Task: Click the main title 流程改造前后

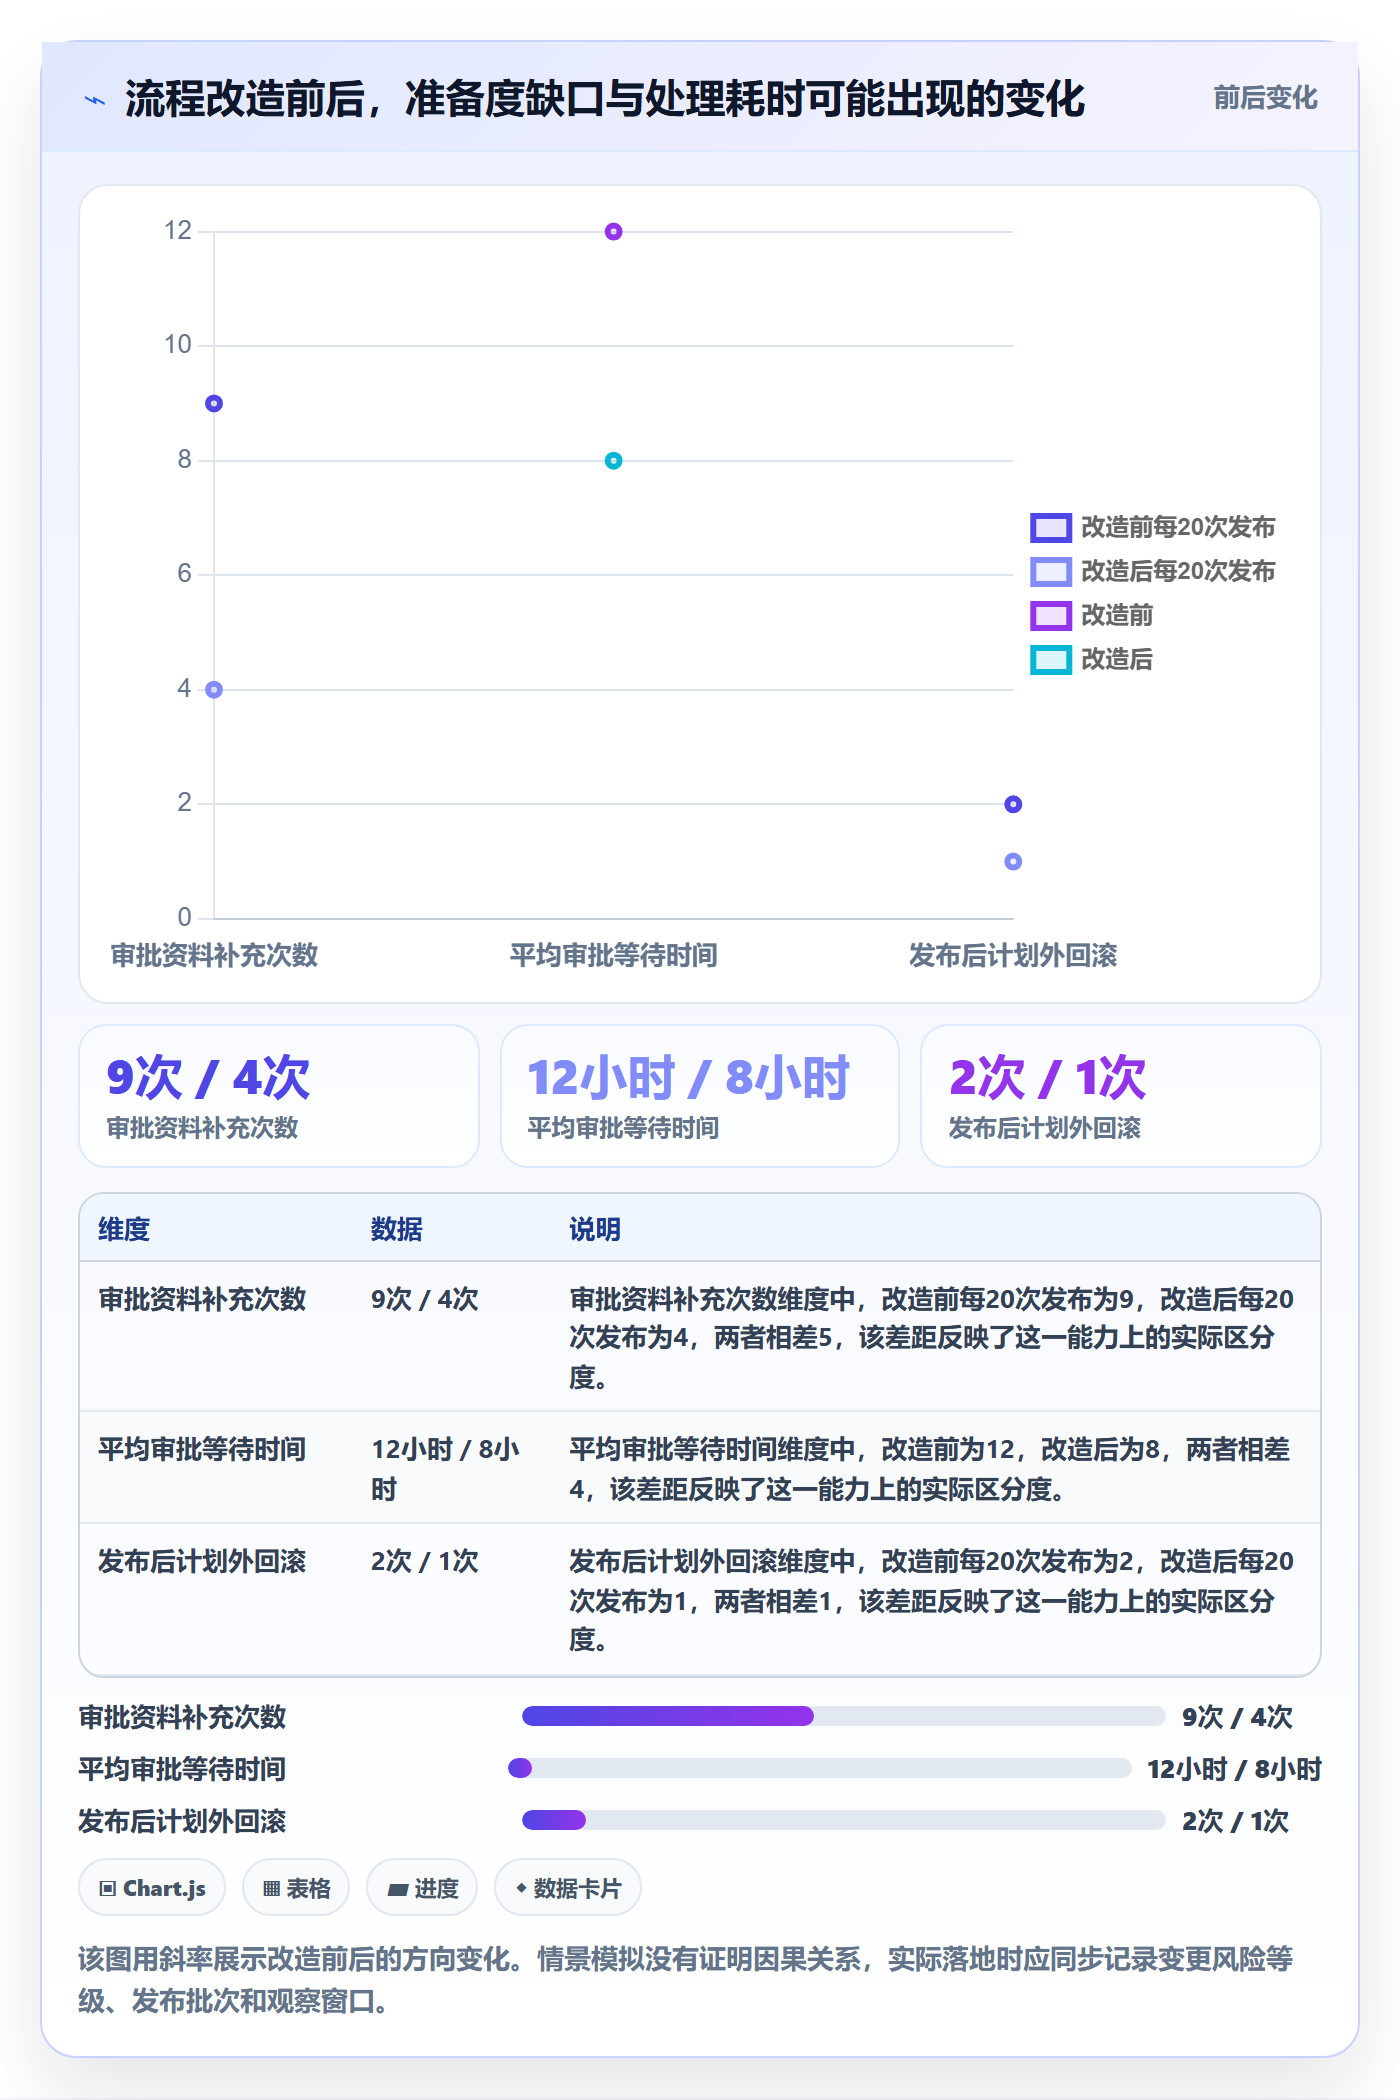Action: (x=604, y=99)
